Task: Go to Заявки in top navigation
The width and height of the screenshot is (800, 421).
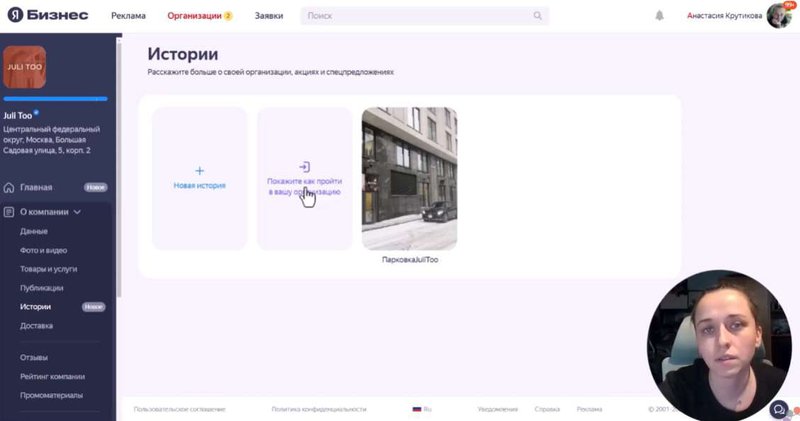Action: pos(268,16)
